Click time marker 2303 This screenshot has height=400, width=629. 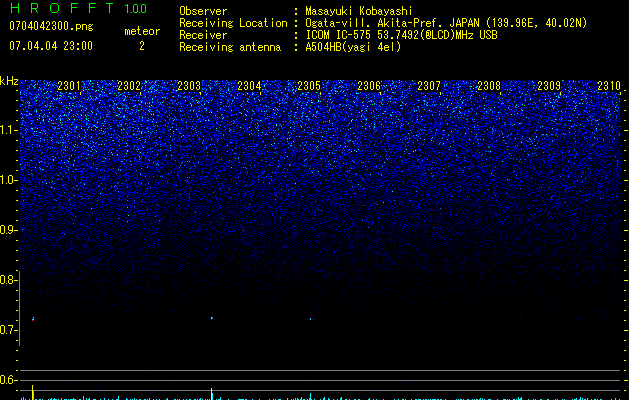coord(189,86)
